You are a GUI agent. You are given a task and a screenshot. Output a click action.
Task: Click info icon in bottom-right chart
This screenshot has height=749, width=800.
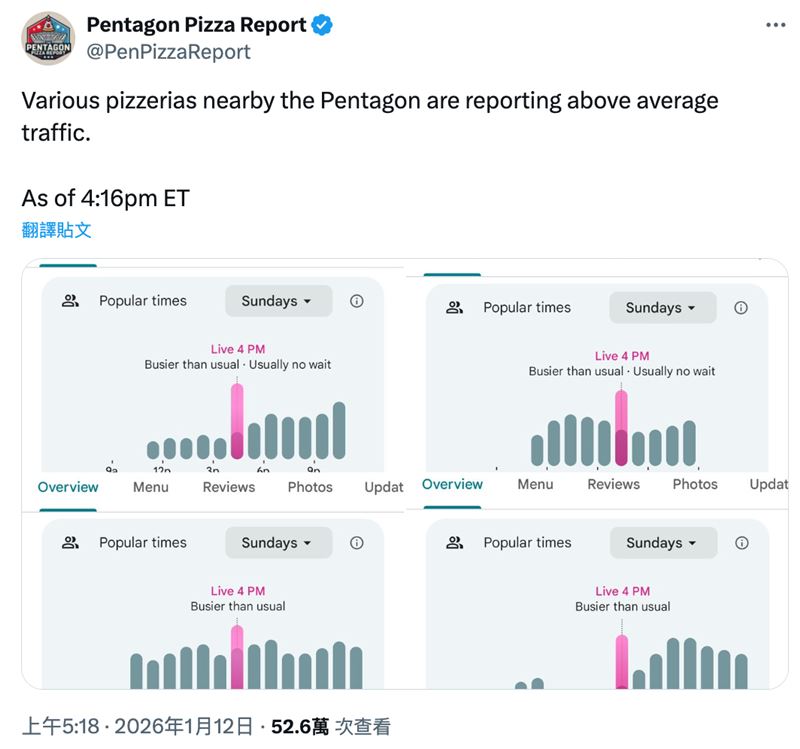[741, 543]
